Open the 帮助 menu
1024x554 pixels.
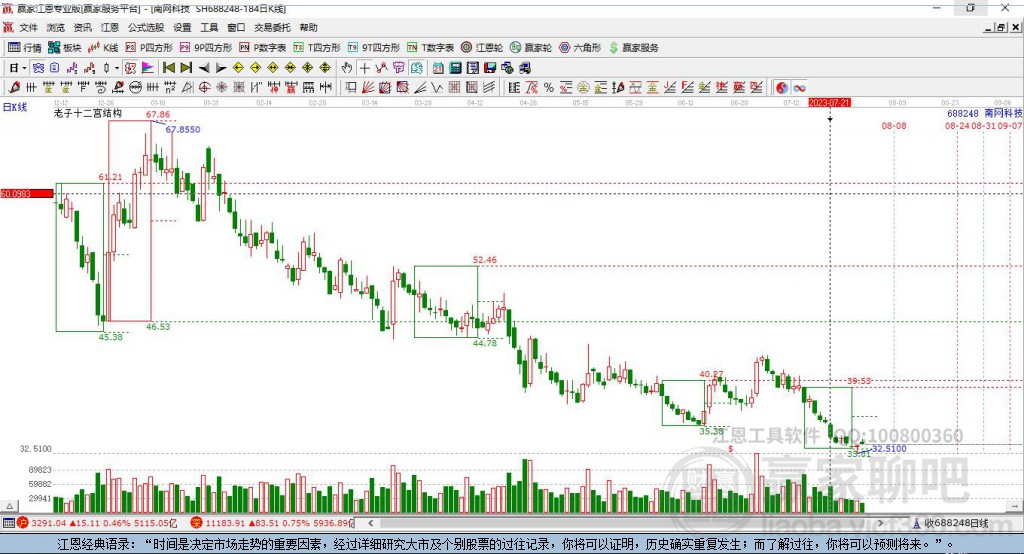coord(308,27)
